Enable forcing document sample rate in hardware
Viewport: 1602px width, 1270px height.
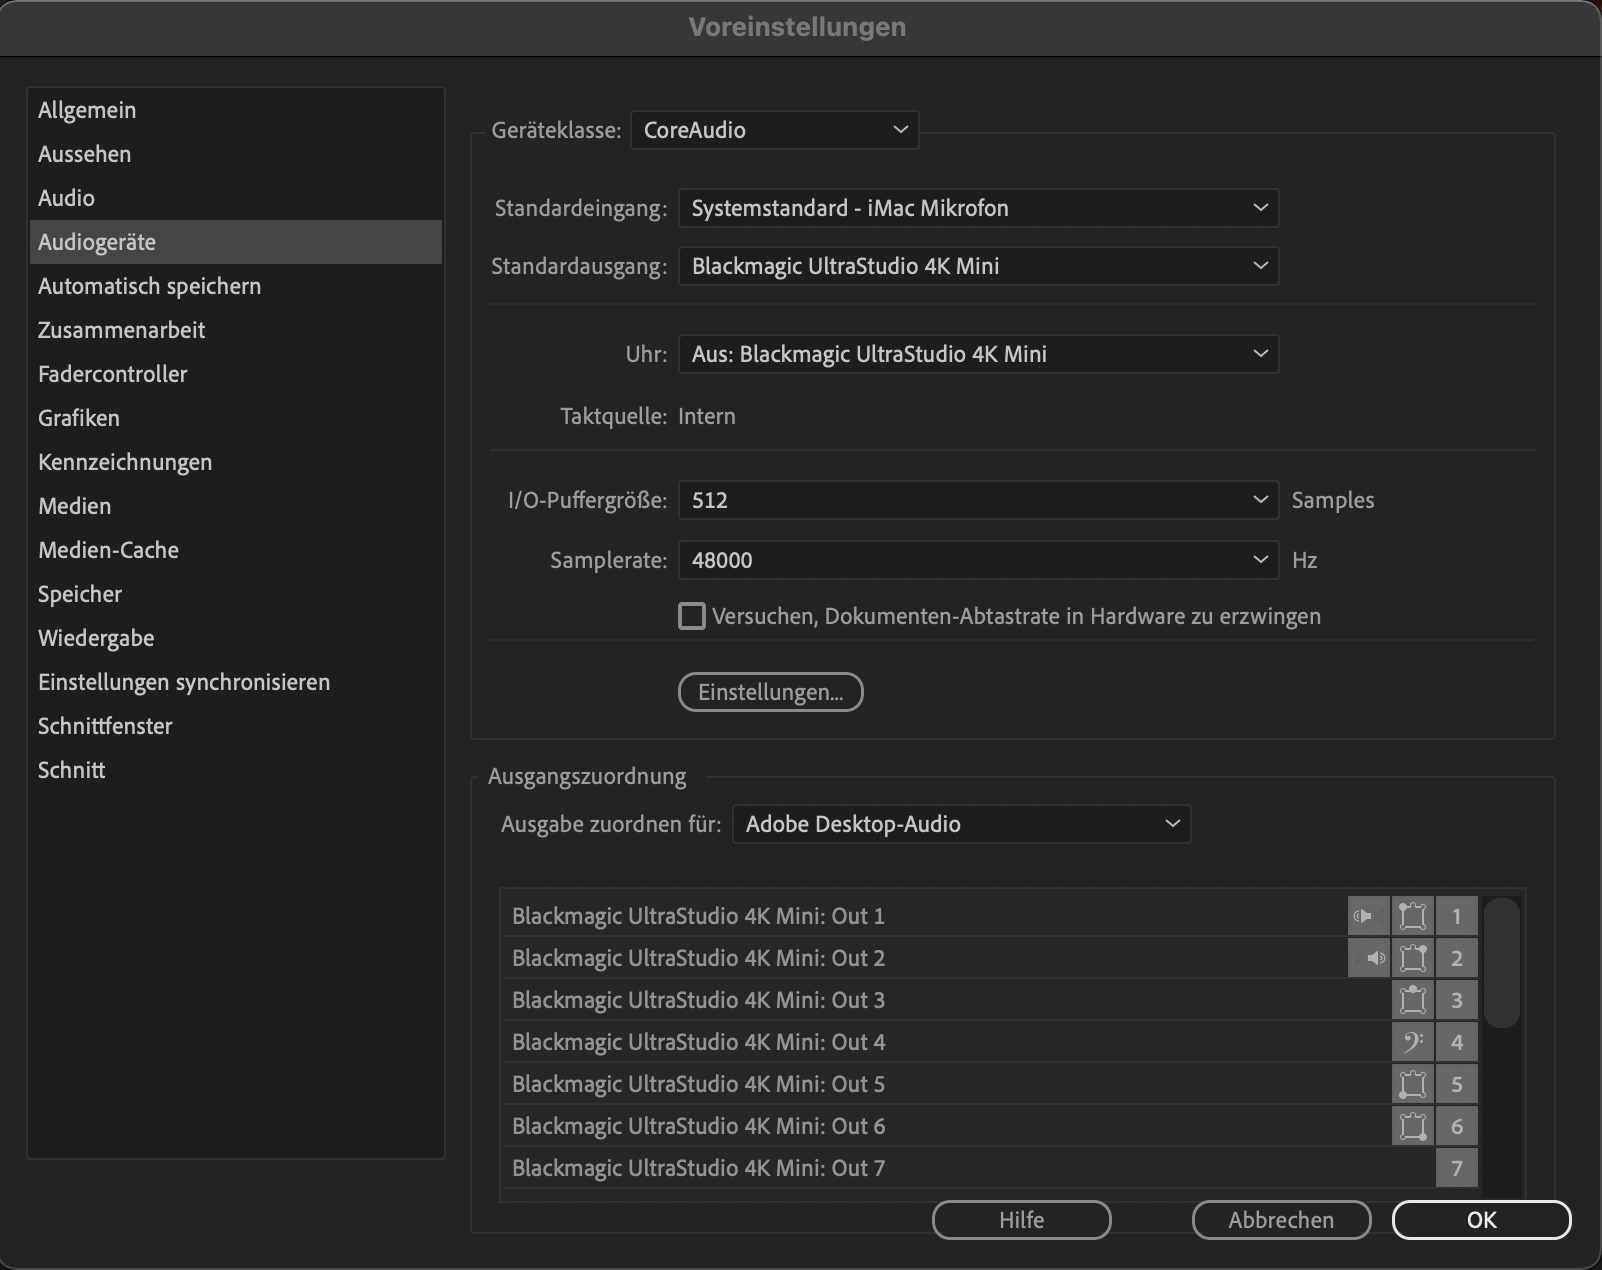click(691, 616)
